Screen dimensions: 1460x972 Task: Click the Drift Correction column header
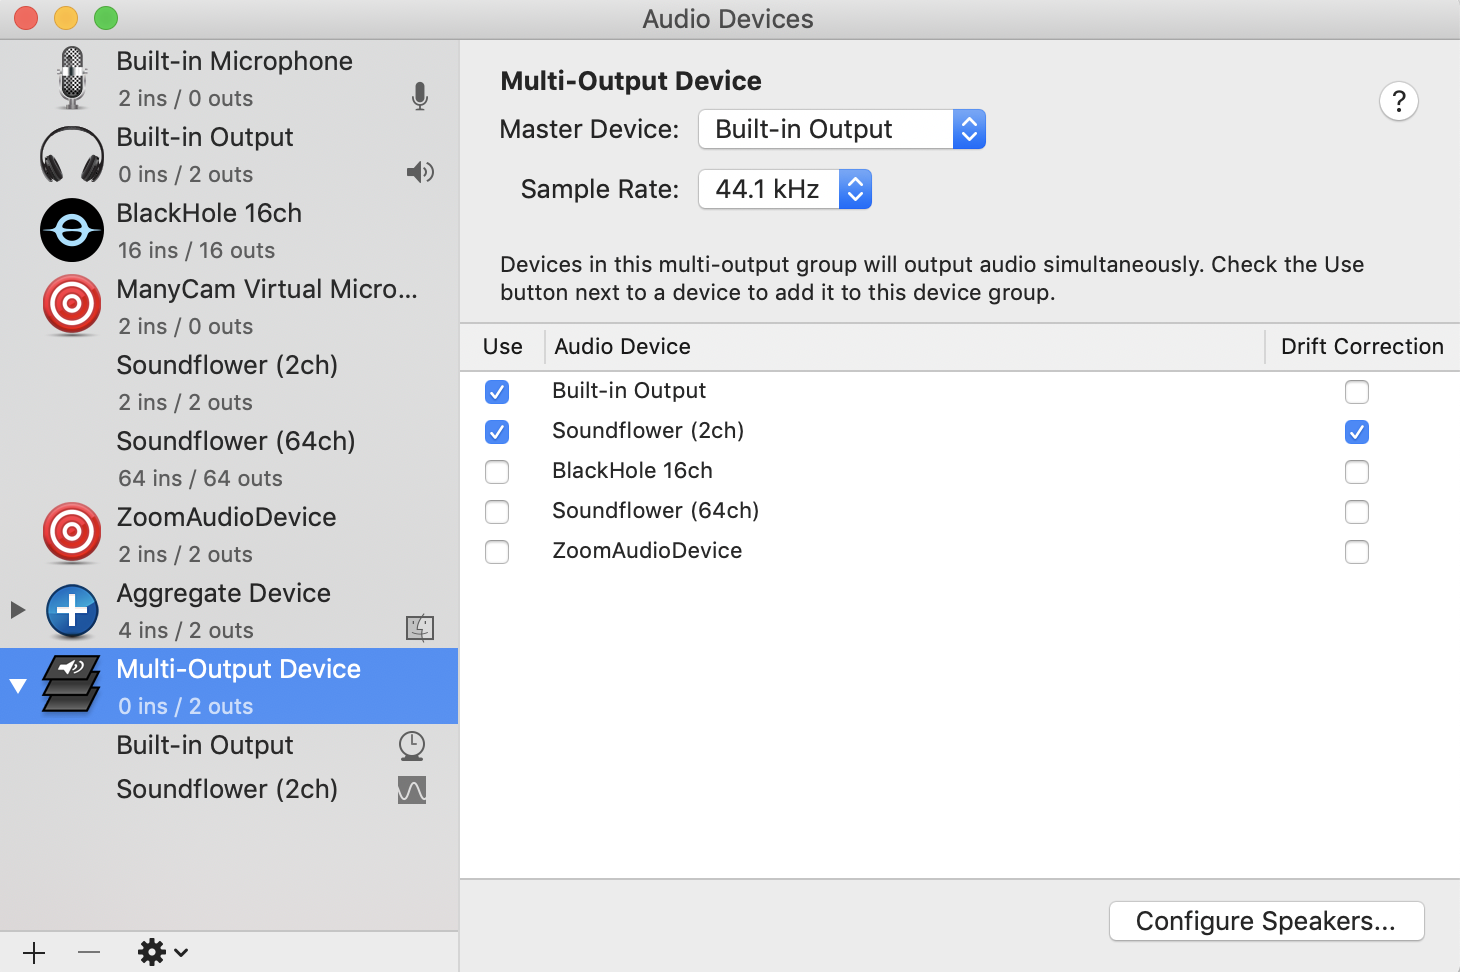tap(1362, 346)
